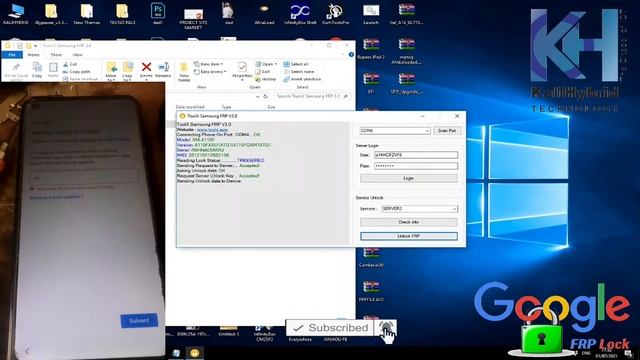Viewport: 640px width, 360px height.
Task: Click Invert selection in the ribbon
Action: 302,79
